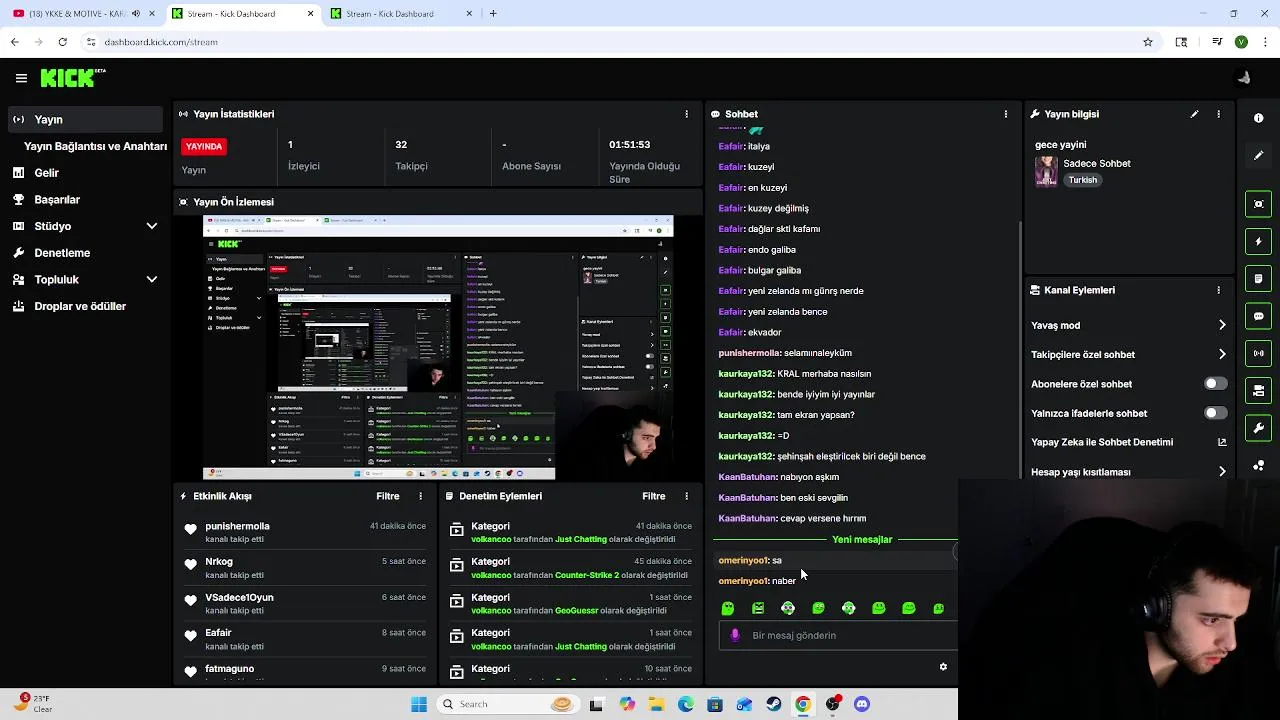
Task: Click the stream preview video
Action: [438, 348]
